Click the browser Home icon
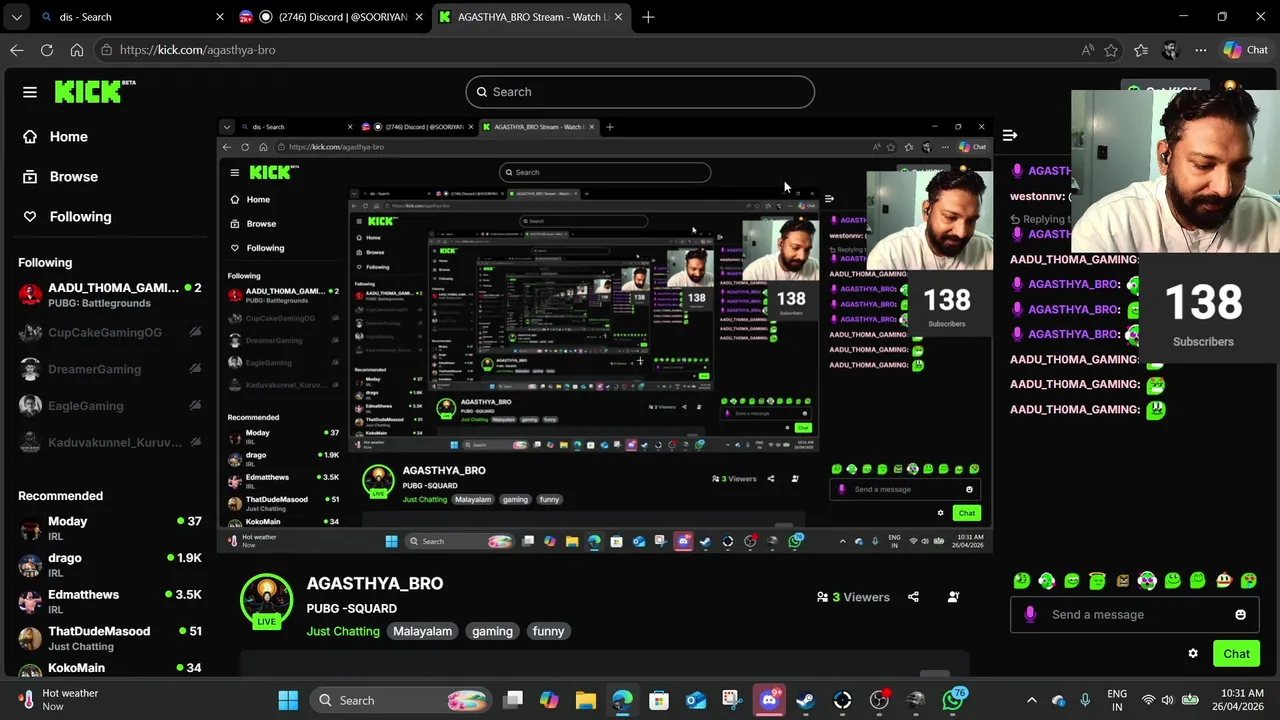This screenshot has height=720, width=1280. coord(77,50)
